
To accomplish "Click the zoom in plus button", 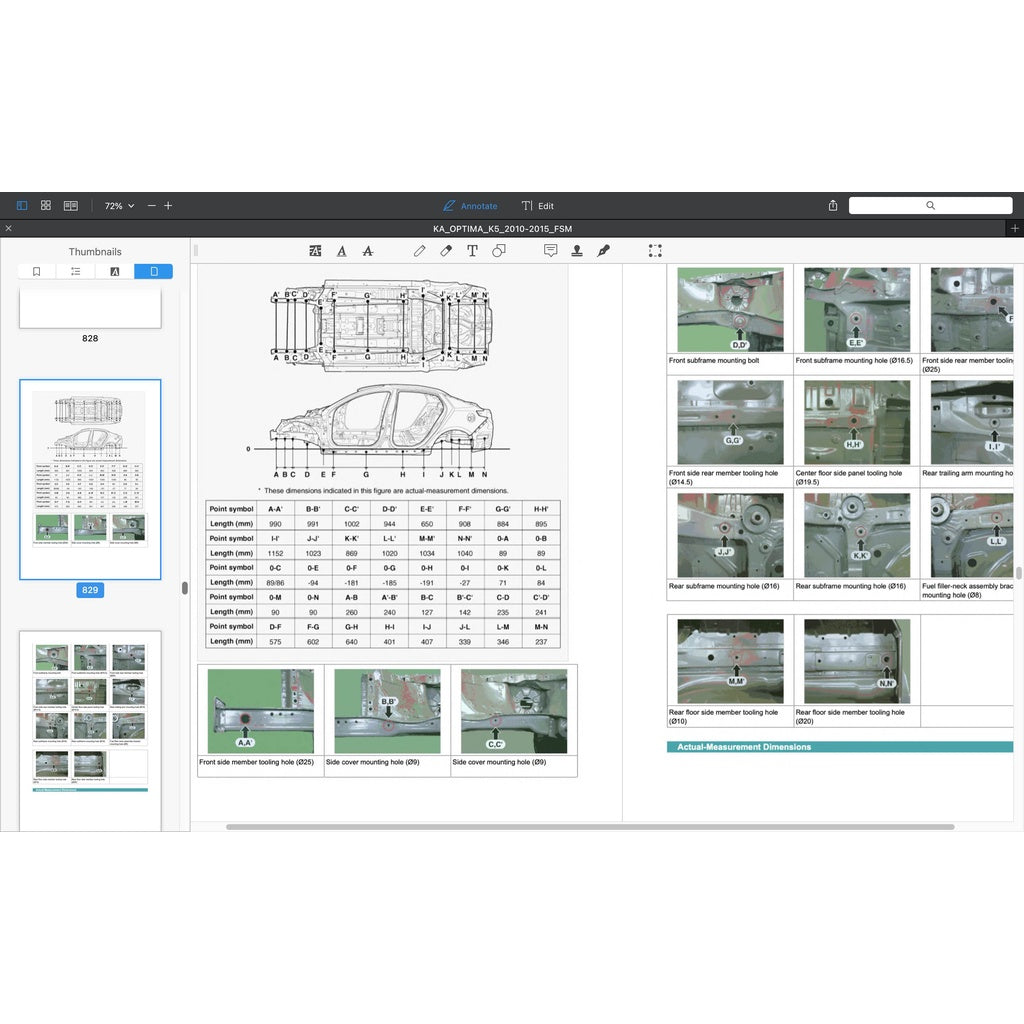I will pos(168,205).
